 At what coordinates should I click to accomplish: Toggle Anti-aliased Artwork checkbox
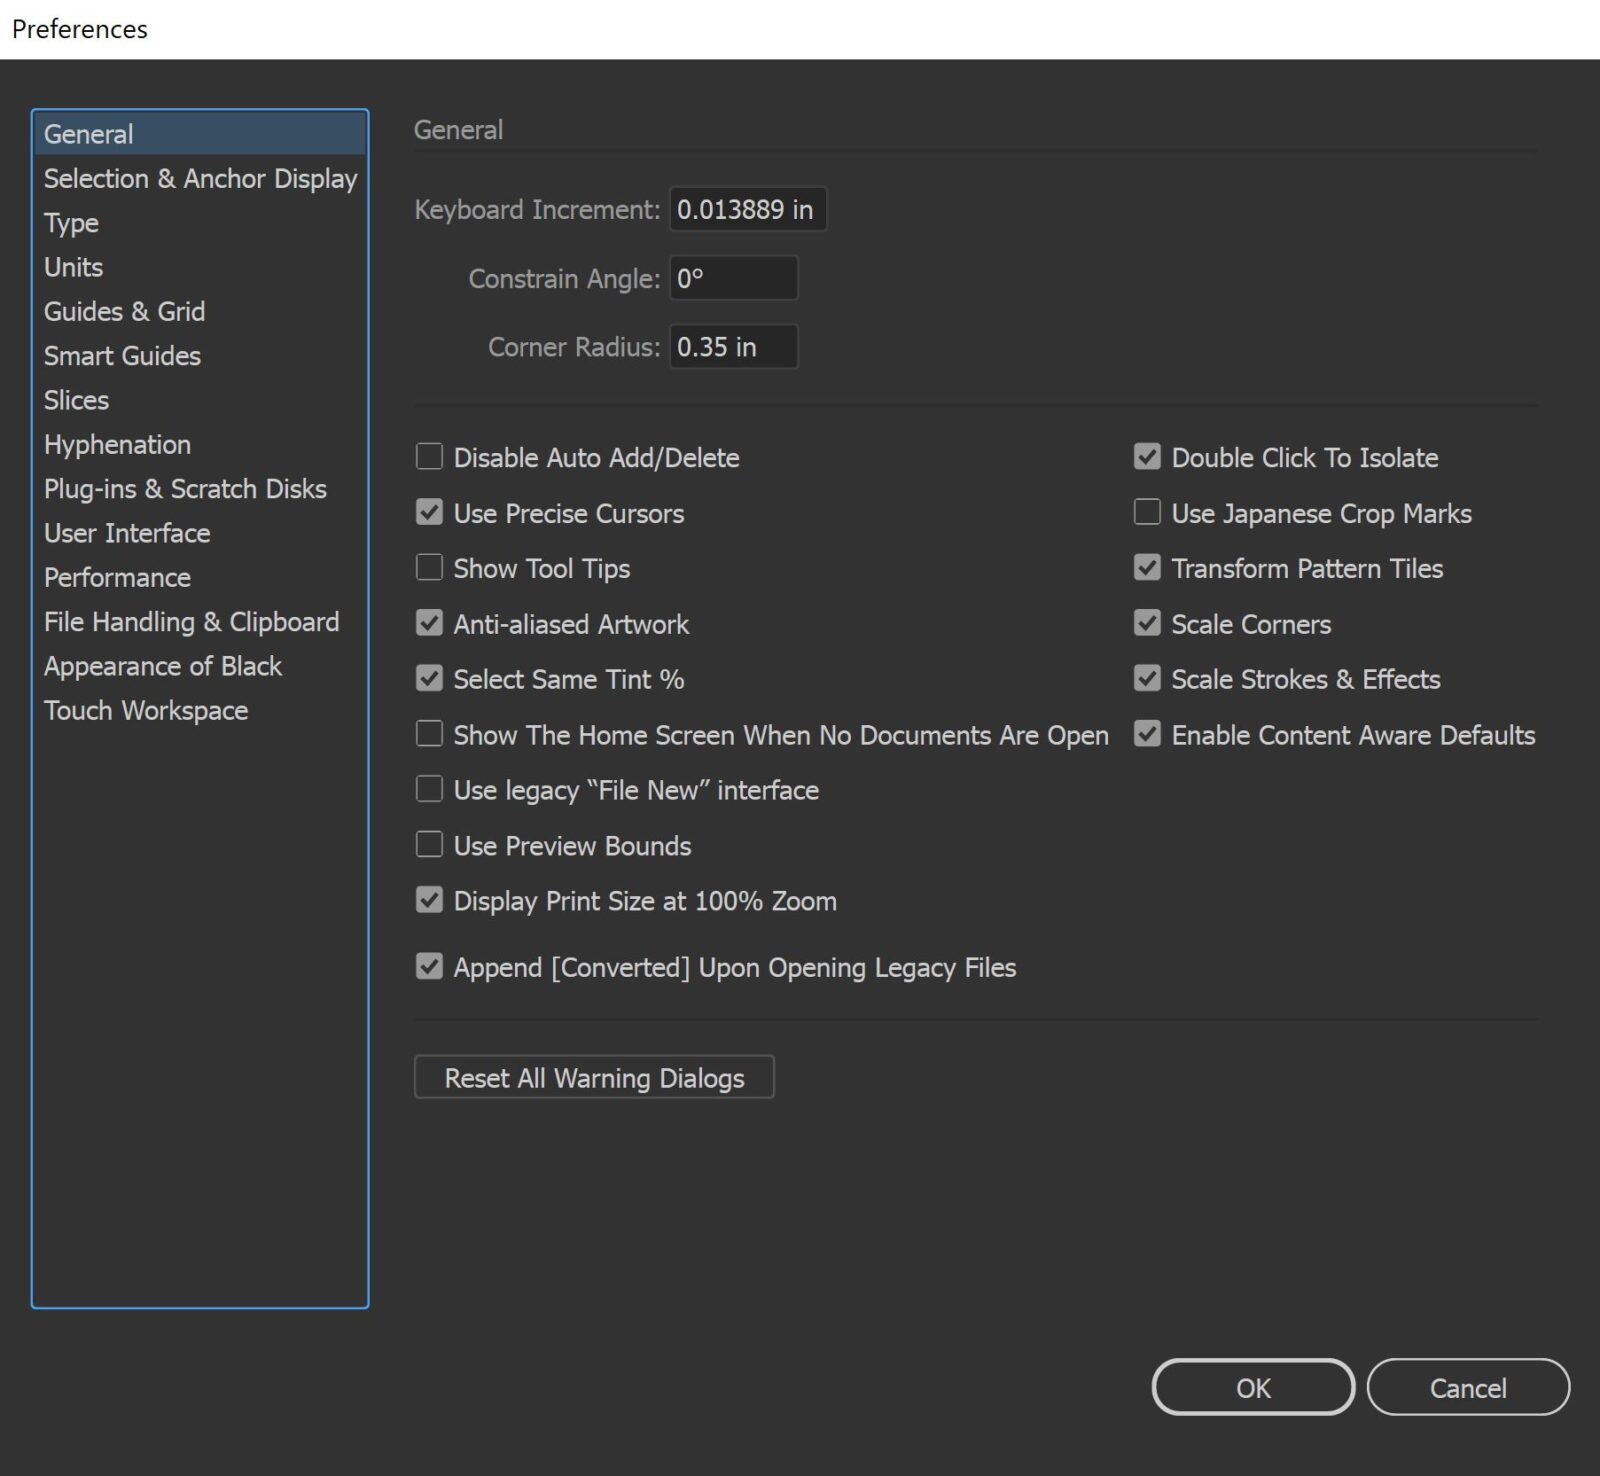click(x=429, y=624)
